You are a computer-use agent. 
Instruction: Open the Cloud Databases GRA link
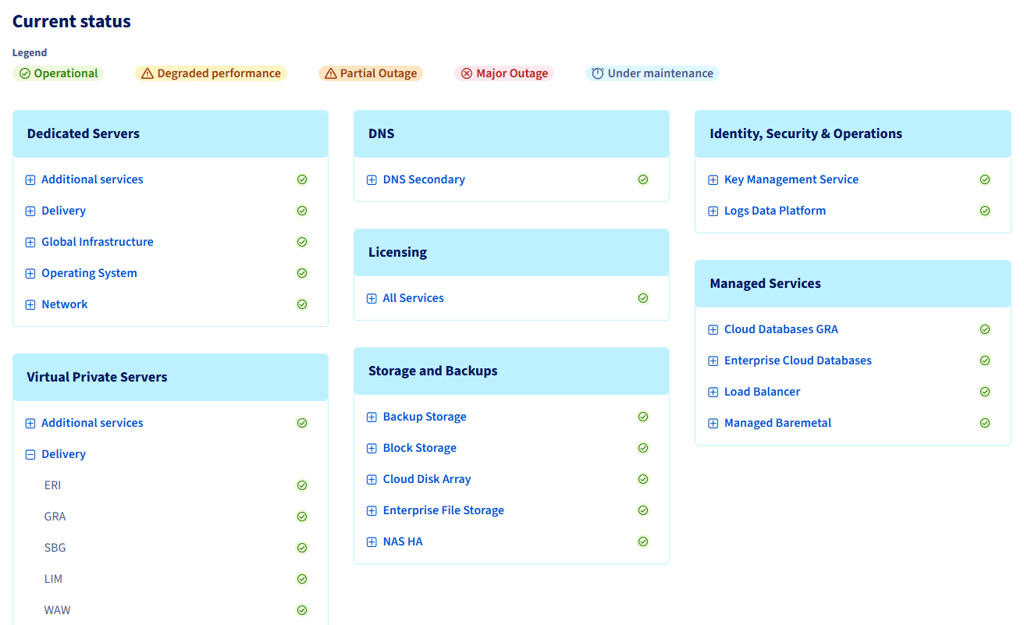(781, 329)
